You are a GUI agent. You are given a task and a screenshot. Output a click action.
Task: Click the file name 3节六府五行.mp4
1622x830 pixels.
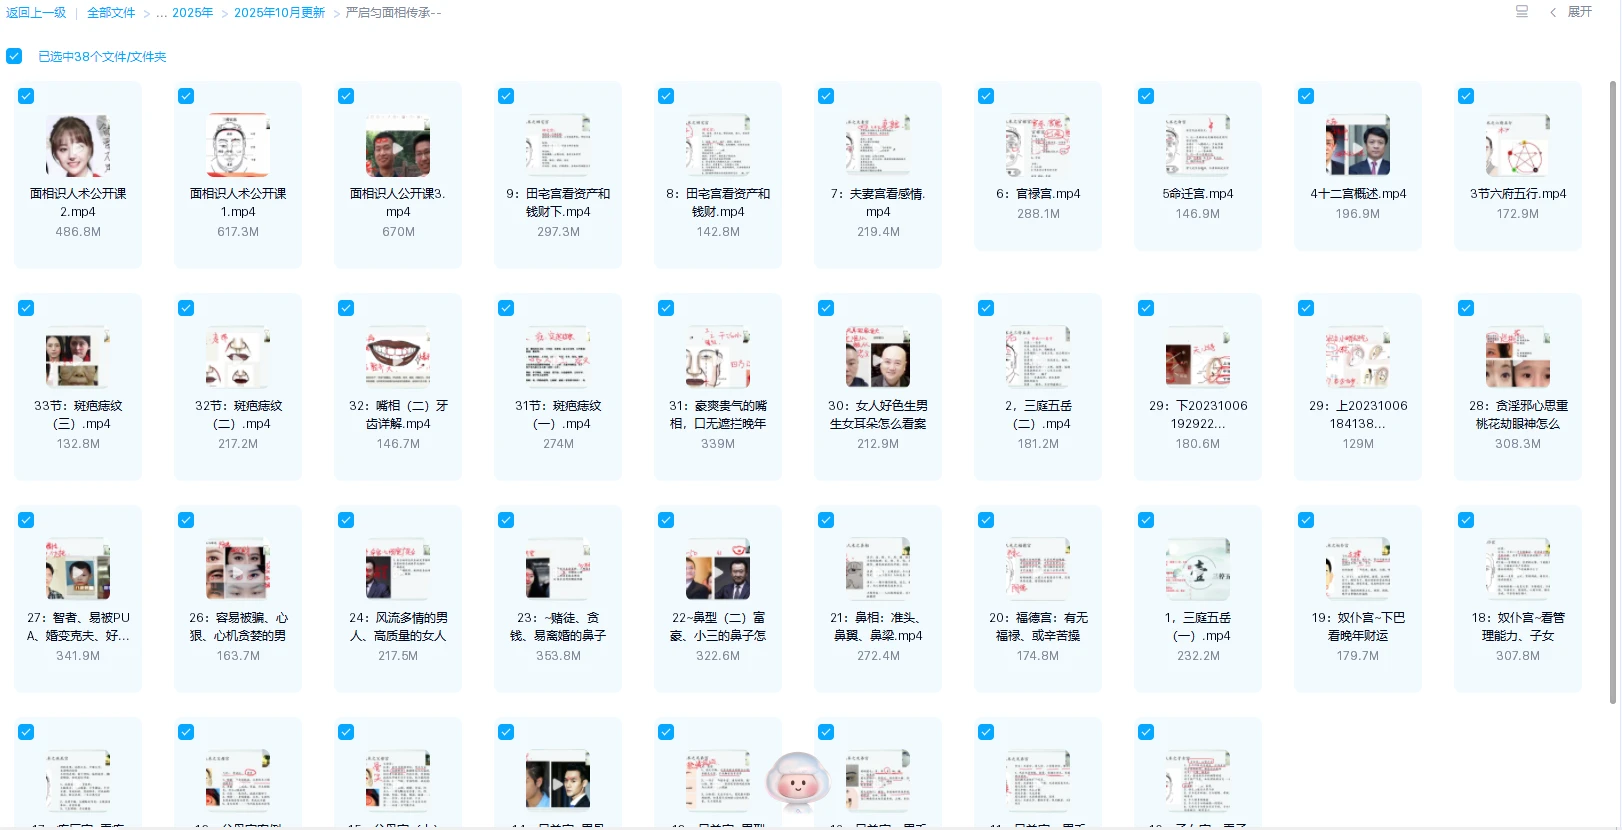click(1518, 194)
